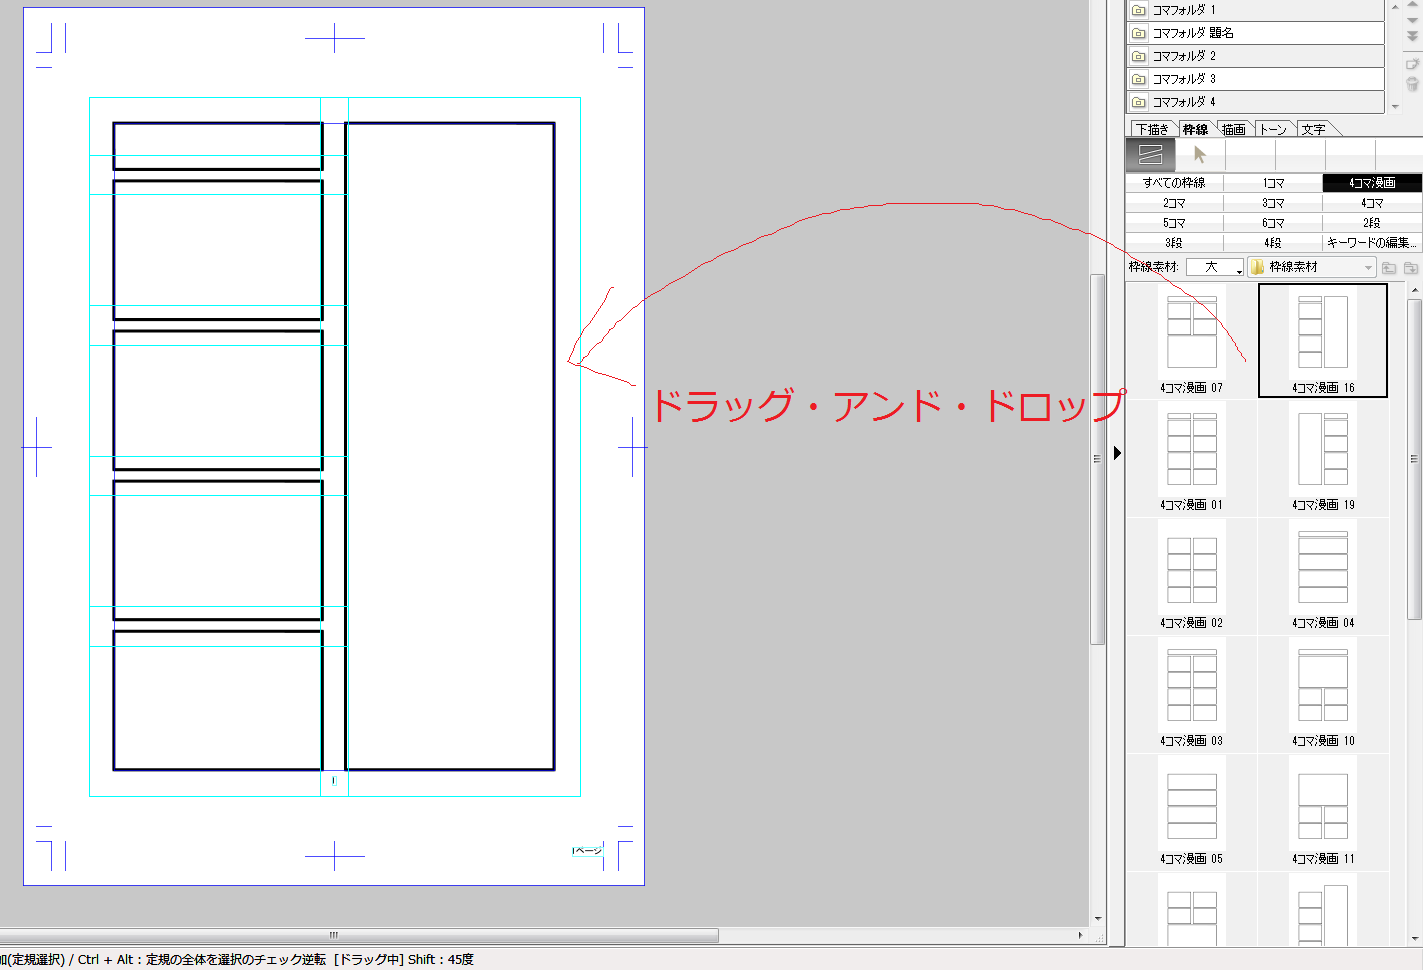Select the 4コマ漫画 02 frame template
Image resolution: width=1423 pixels, height=971 pixels.
1192,576
